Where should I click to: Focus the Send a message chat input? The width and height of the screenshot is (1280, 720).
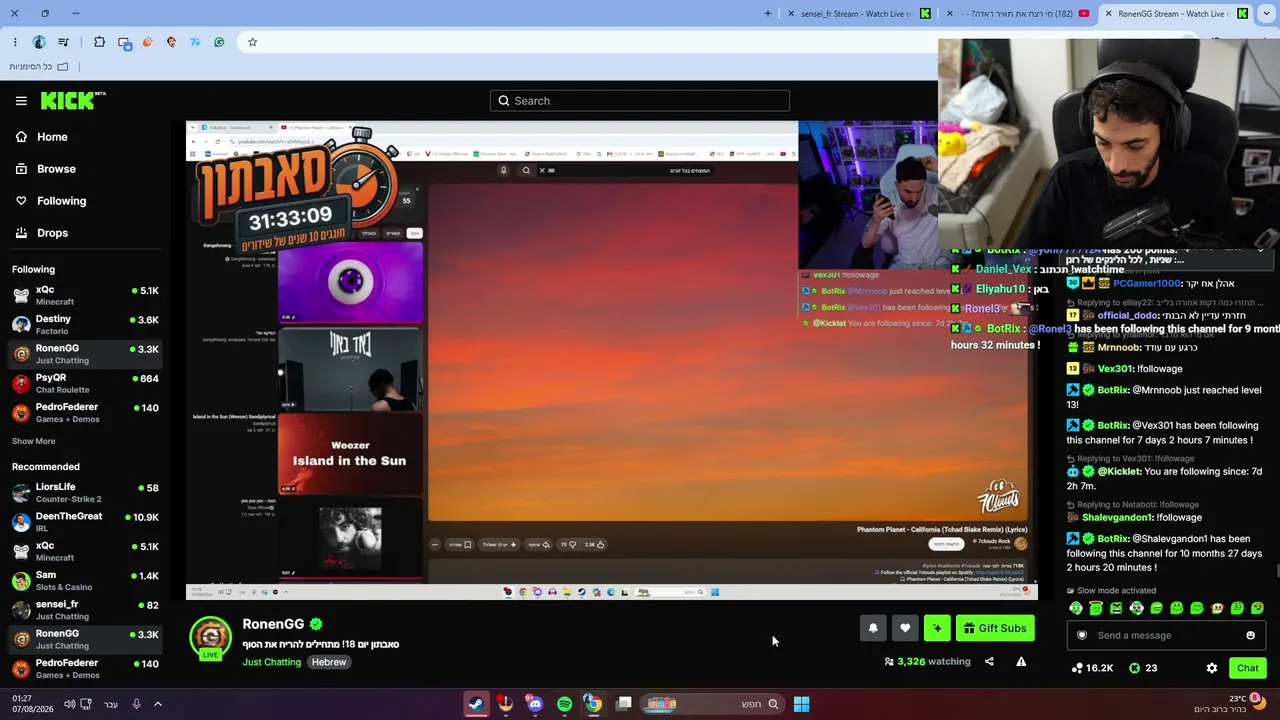[x=1164, y=635]
